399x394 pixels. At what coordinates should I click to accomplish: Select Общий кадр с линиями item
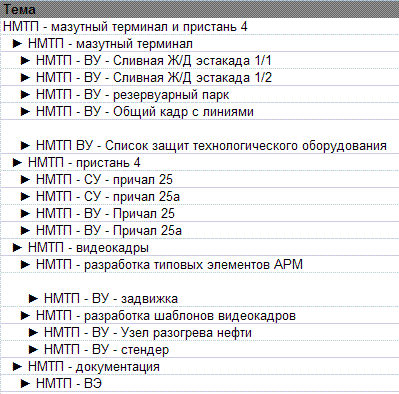(145, 112)
